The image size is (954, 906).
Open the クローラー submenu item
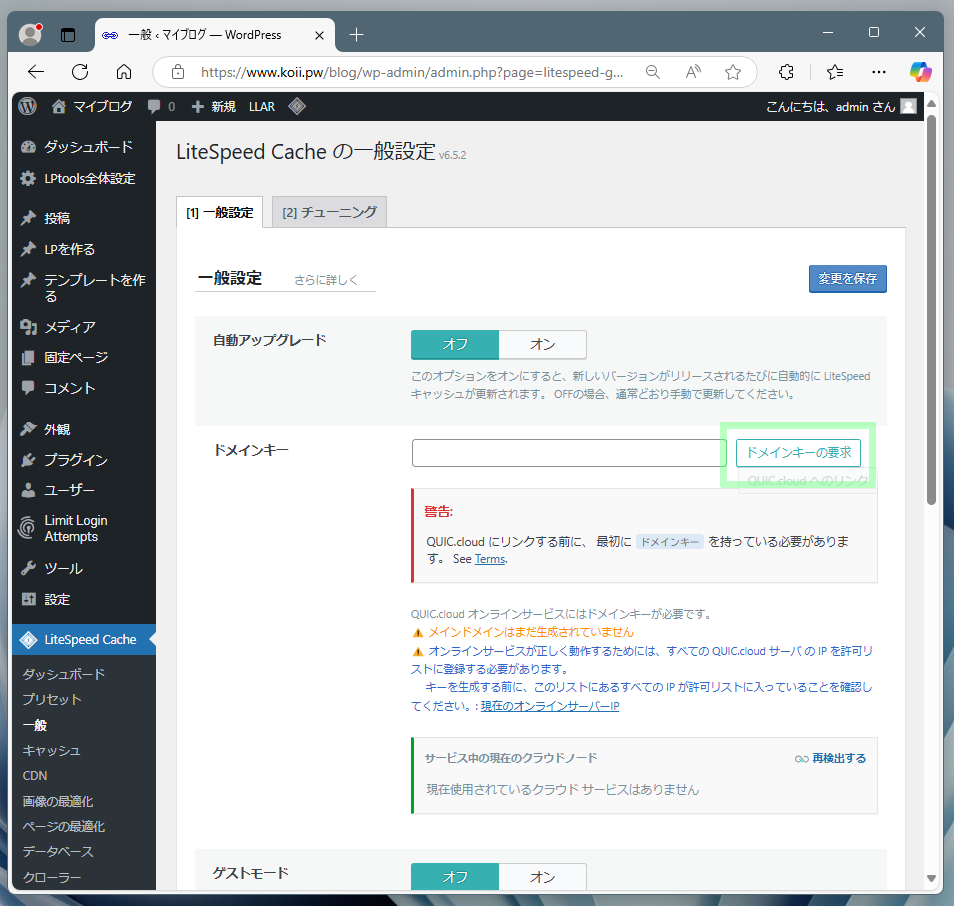52,877
